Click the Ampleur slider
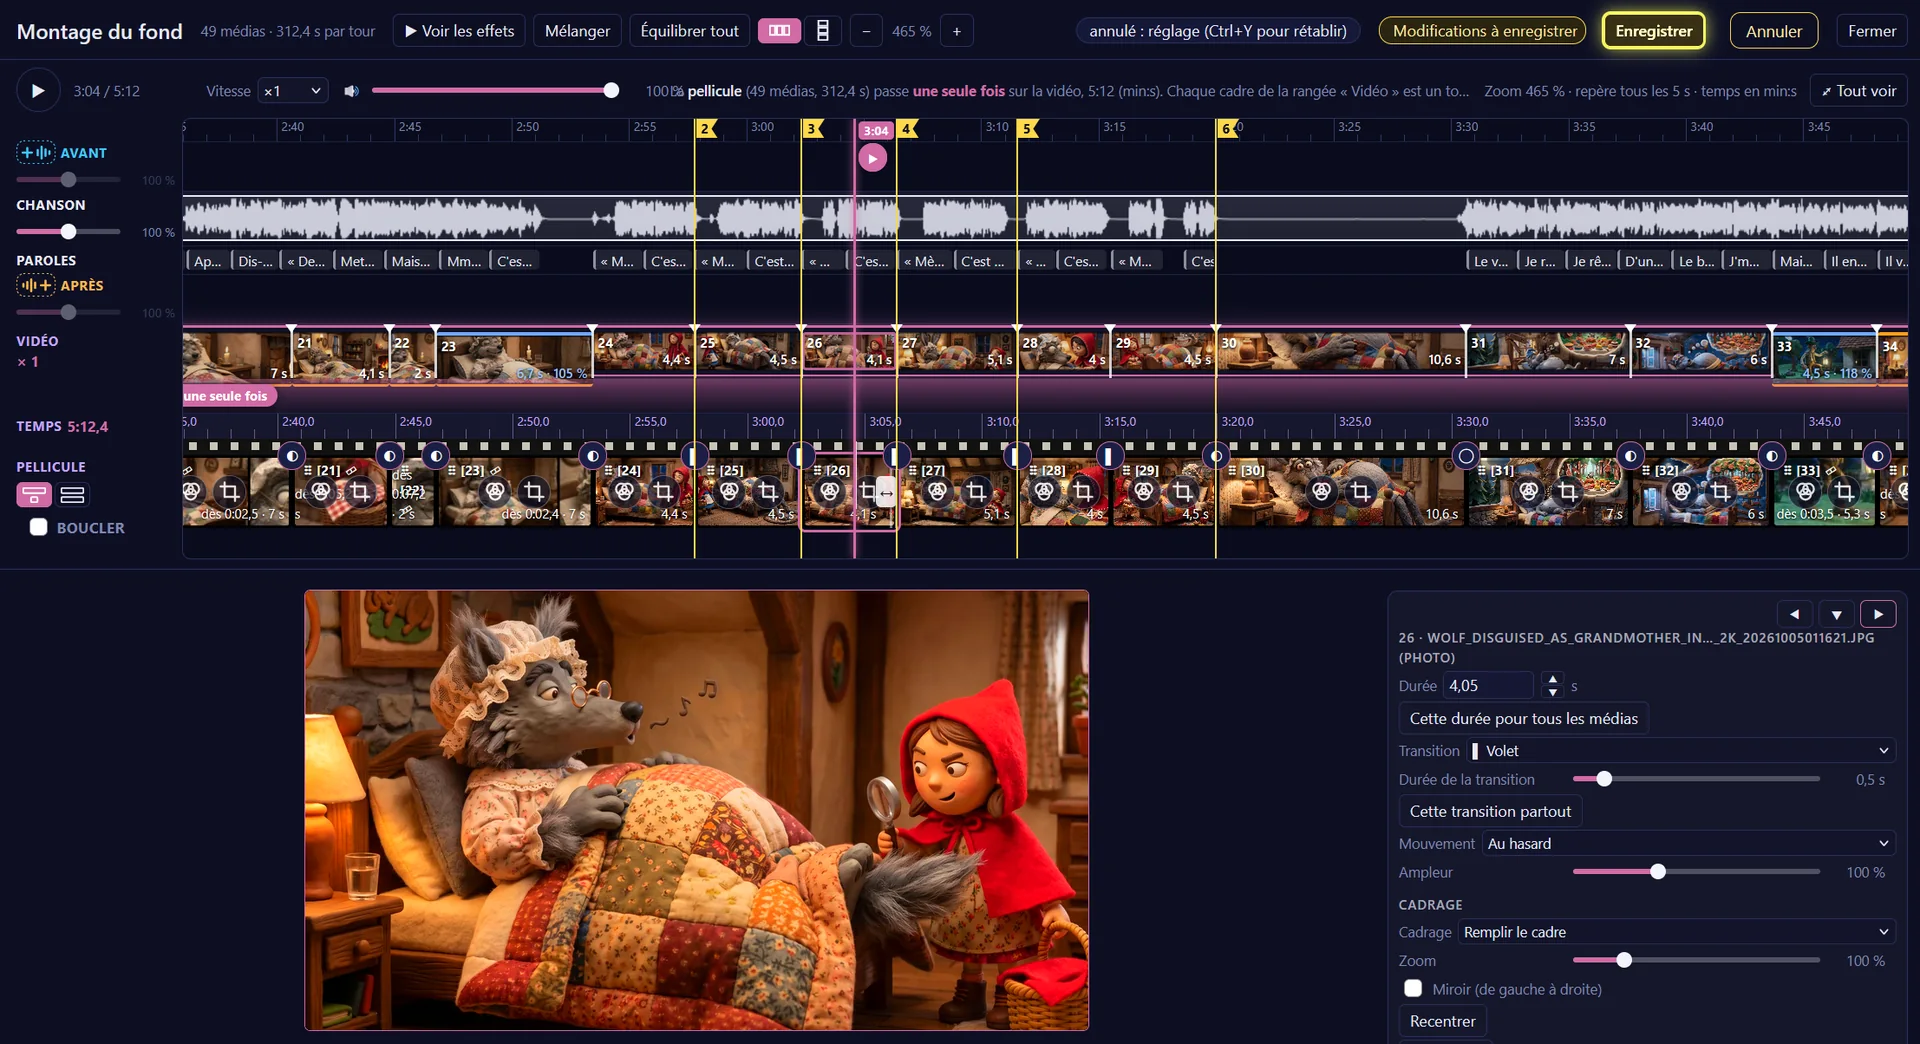 1696,872
